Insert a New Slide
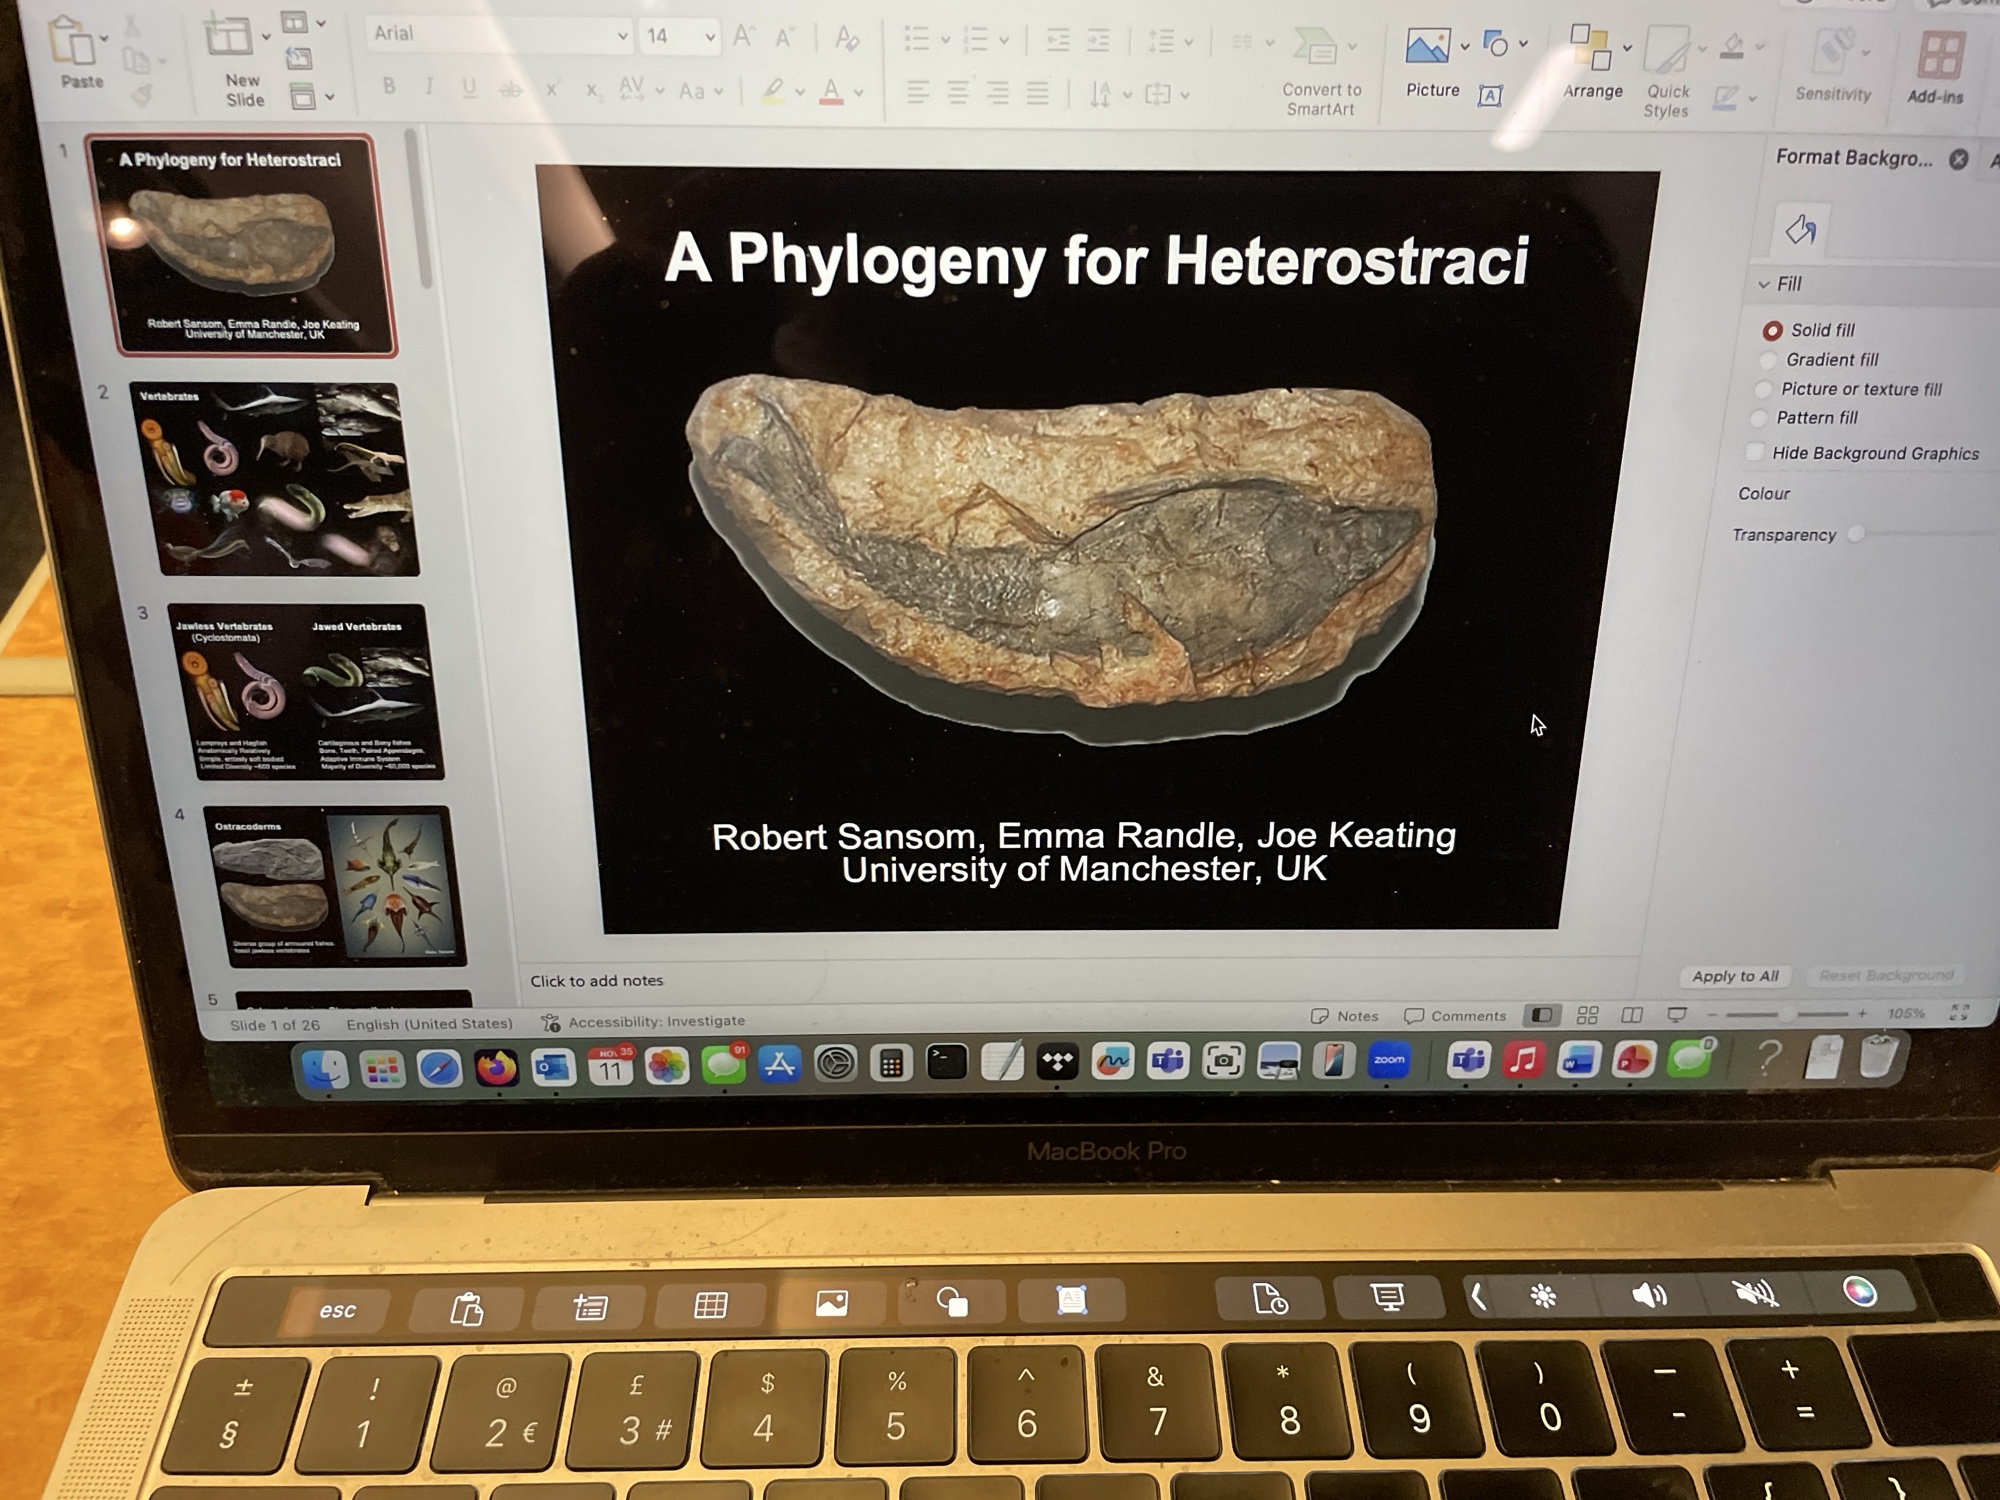Viewport: 2000px width, 1500px height. (228, 38)
